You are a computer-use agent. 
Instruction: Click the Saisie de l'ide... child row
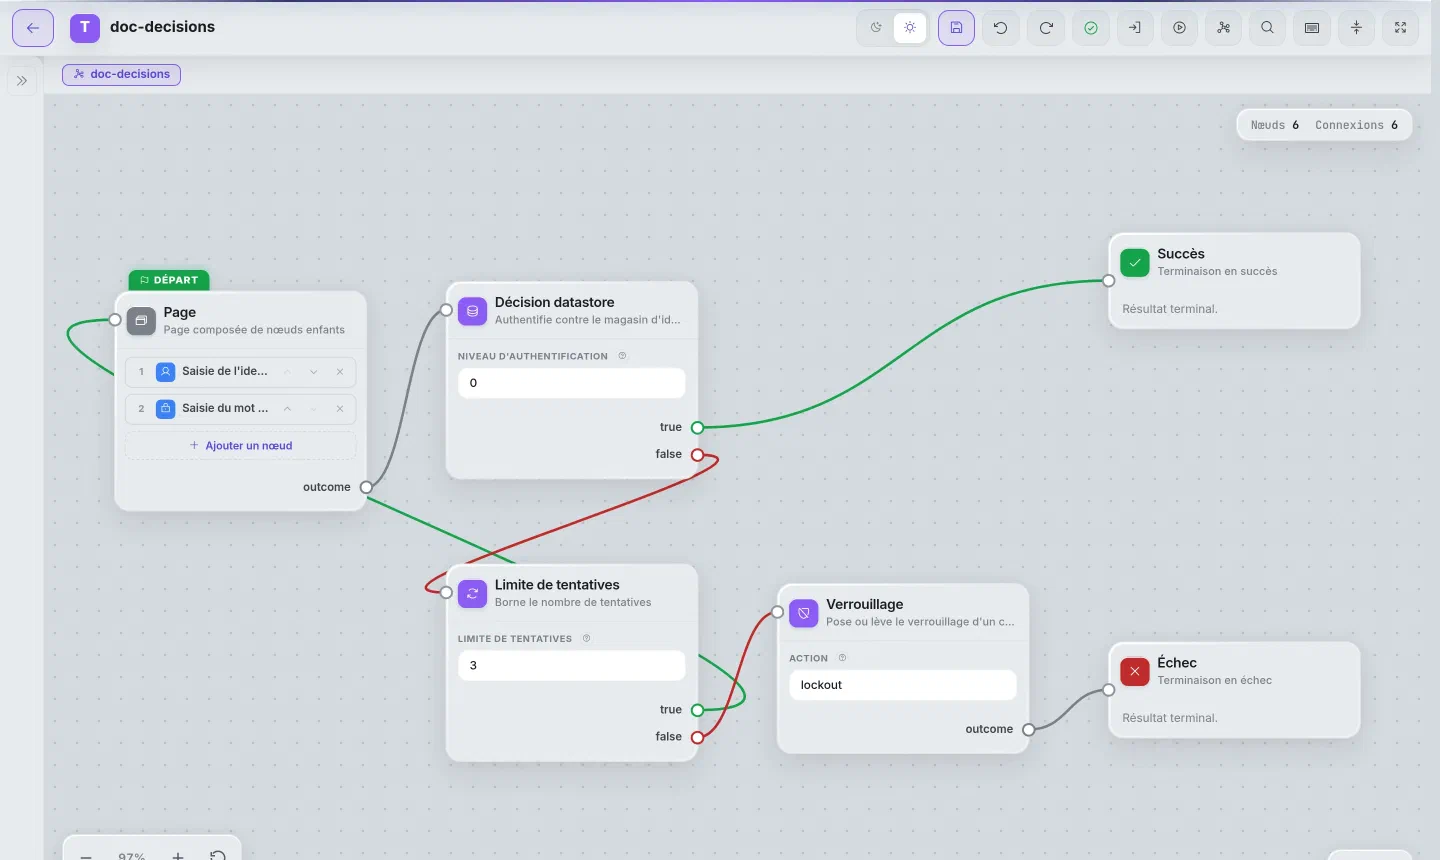point(241,372)
